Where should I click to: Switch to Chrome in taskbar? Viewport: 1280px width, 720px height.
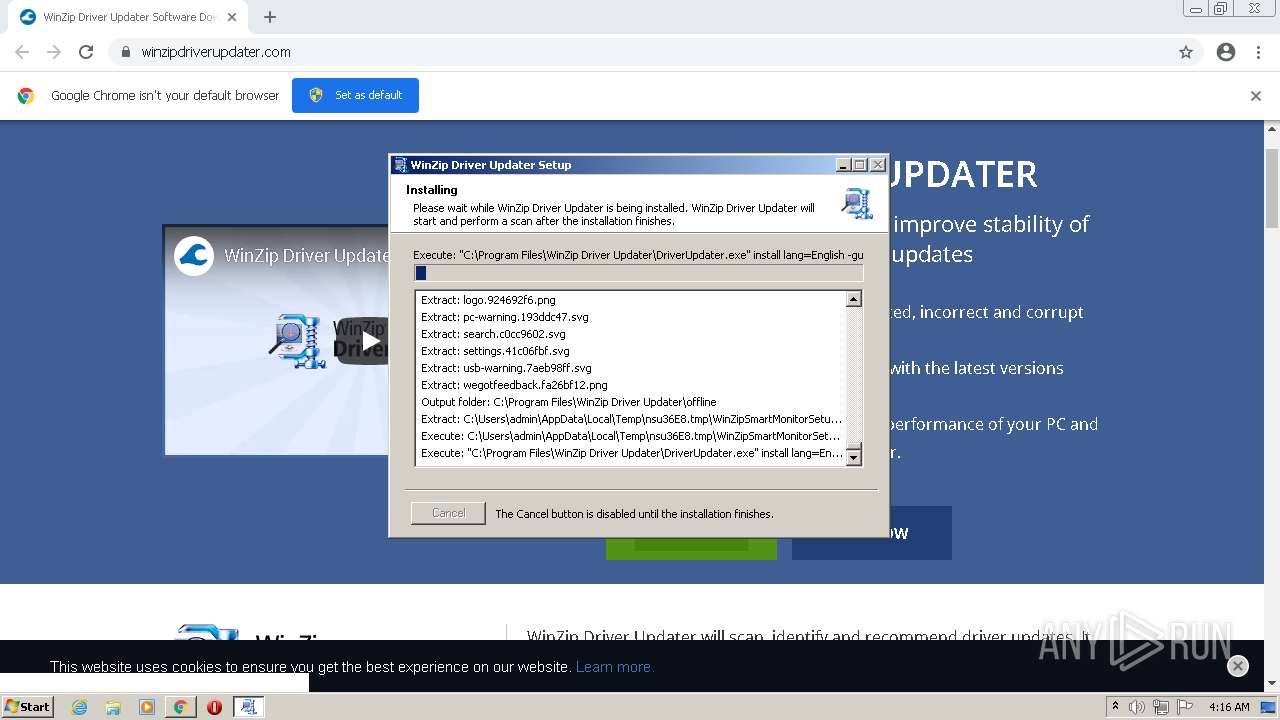(180, 707)
